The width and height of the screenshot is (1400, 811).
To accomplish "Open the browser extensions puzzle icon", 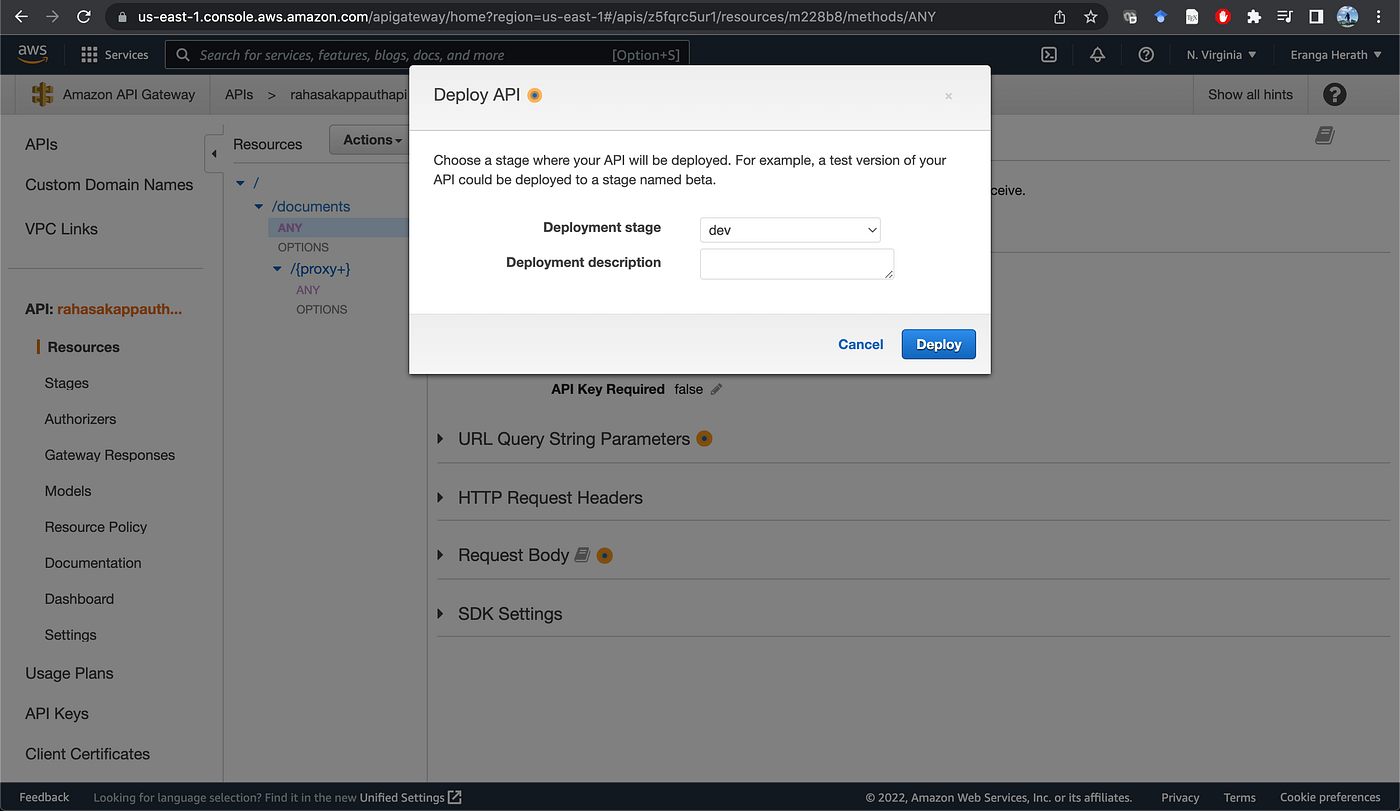I will 1253,16.
